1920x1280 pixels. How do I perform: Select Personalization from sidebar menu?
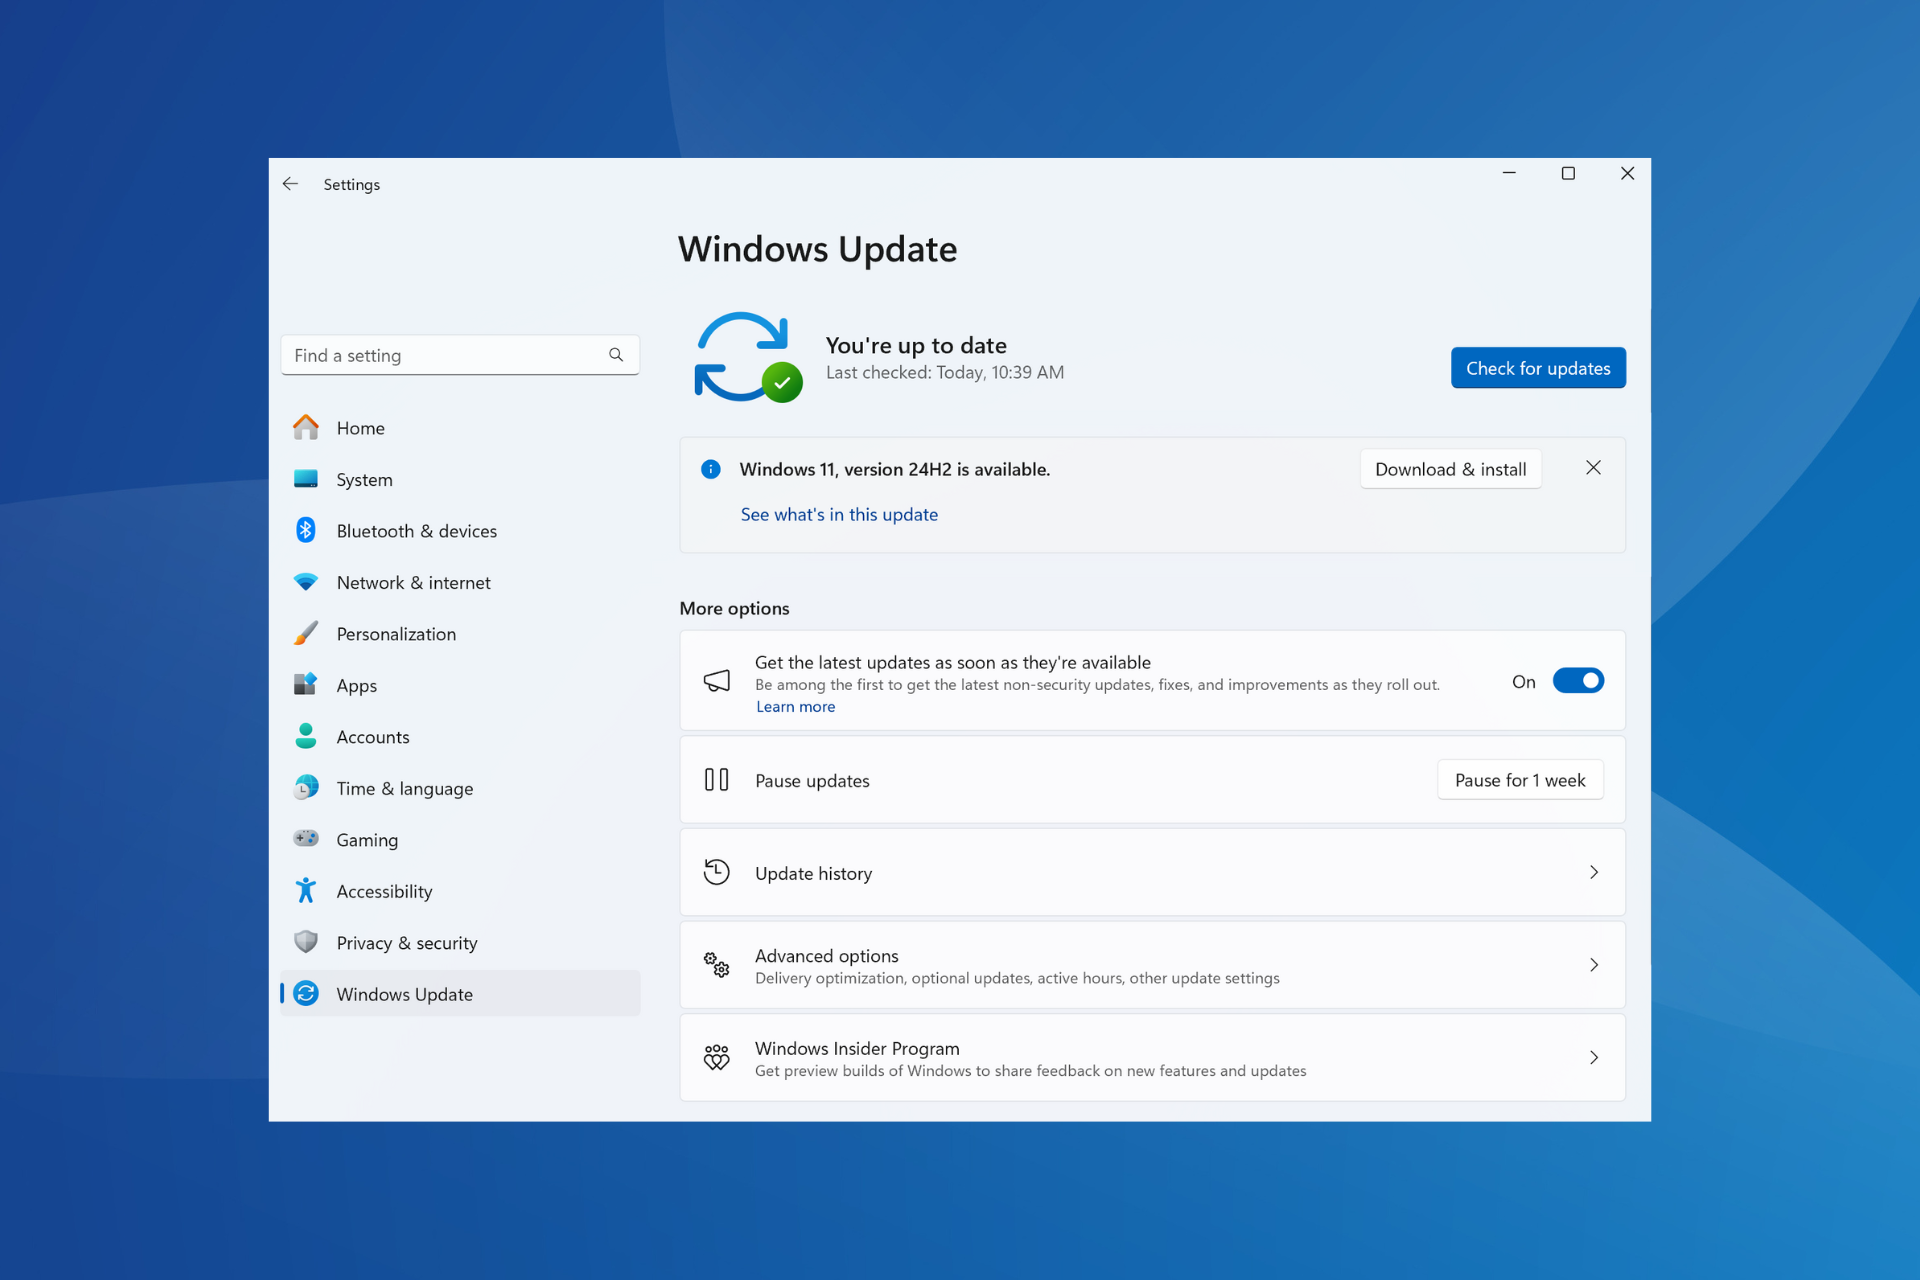pyautogui.click(x=394, y=633)
